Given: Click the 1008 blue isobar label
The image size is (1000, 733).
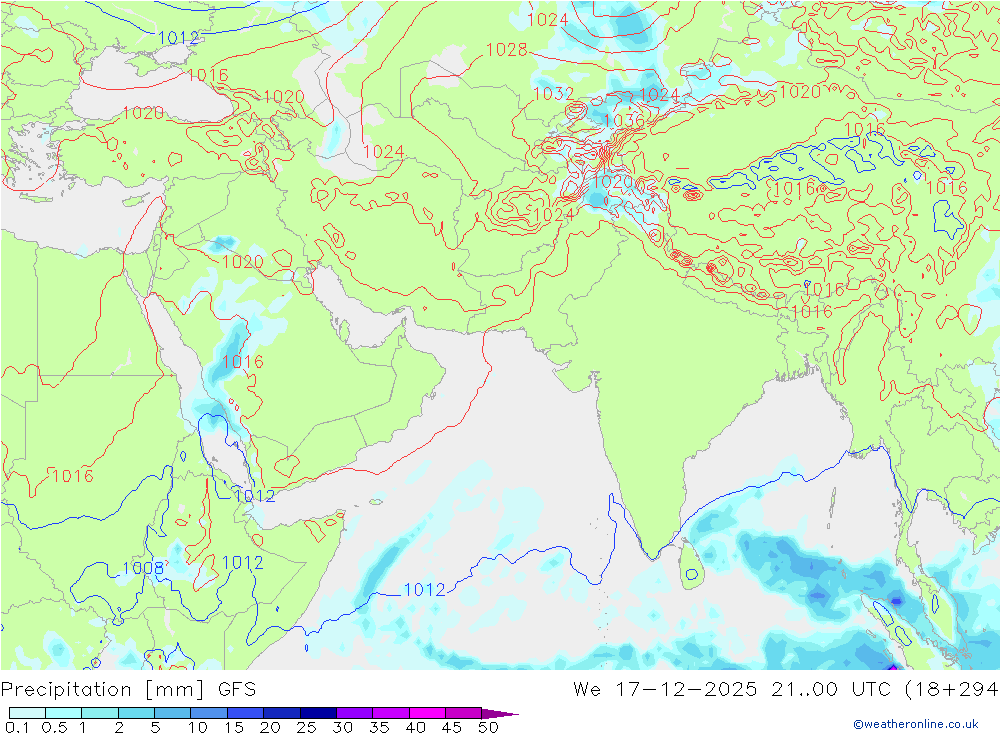Looking at the screenshot, I should click(x=143, y=568).
